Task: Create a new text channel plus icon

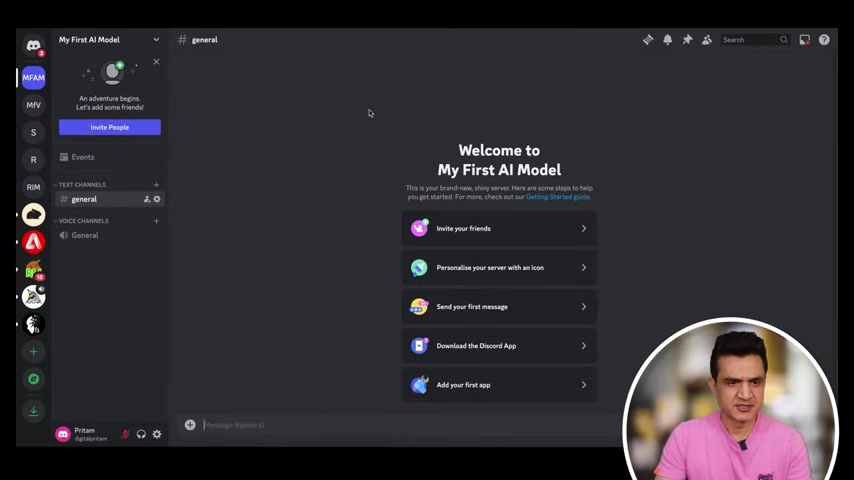Action: point(156,185)
